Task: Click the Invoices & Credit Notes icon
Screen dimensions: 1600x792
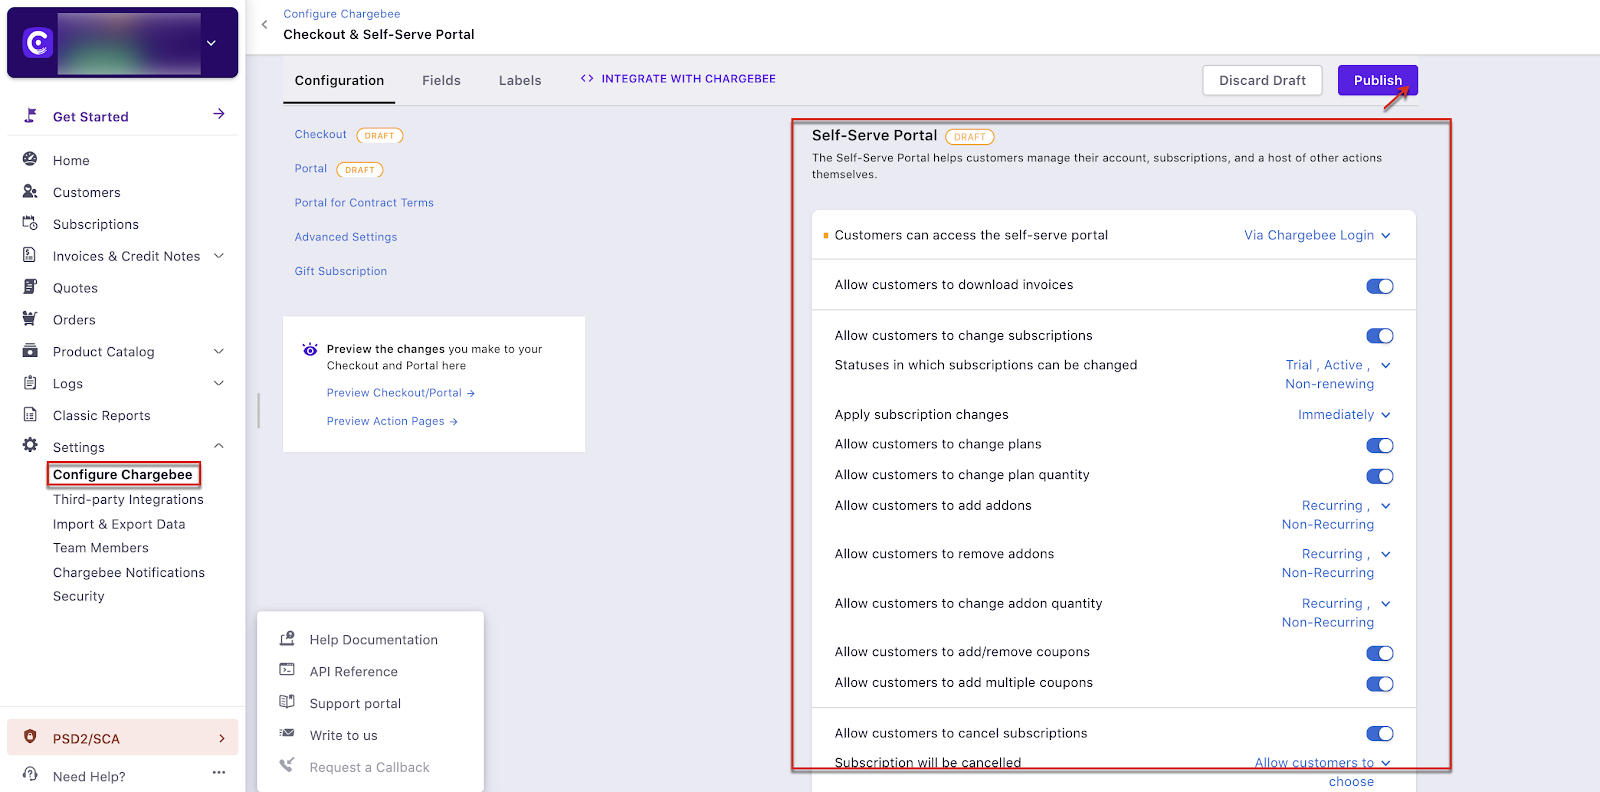Action: pos(30,255)
